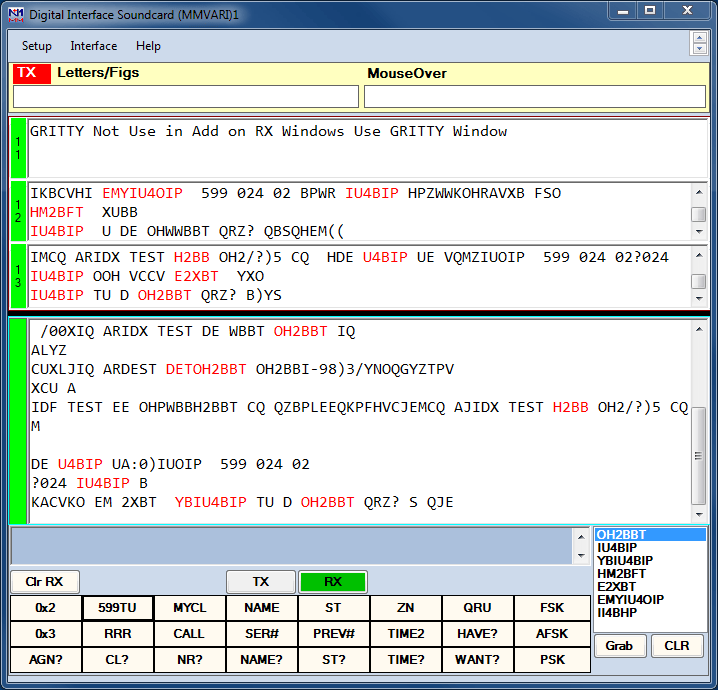
Task: Click the HAVE? macro button
Action: [477, 634]
